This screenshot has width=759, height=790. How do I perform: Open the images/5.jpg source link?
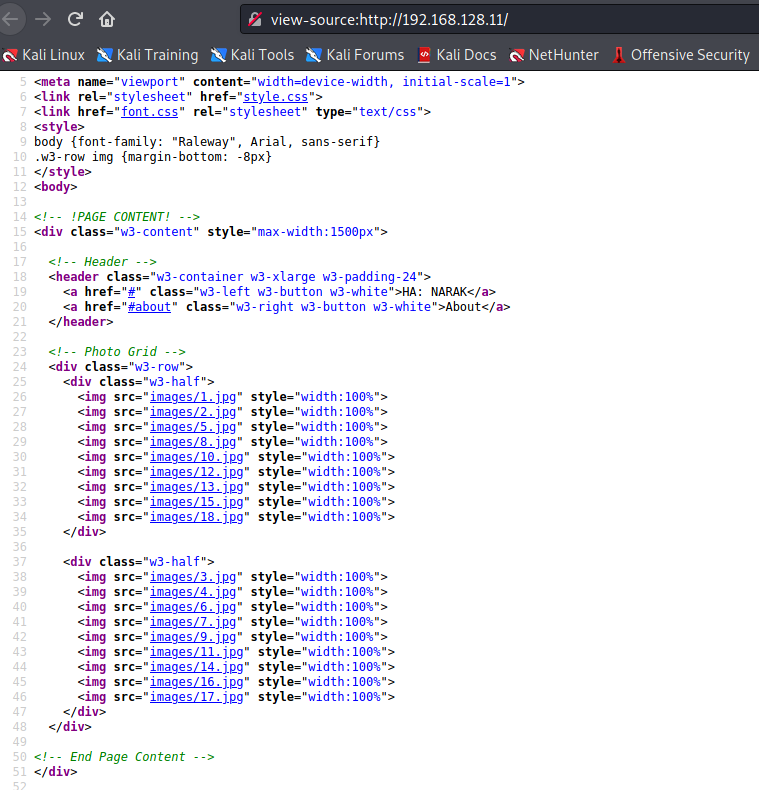click(193, 427)
